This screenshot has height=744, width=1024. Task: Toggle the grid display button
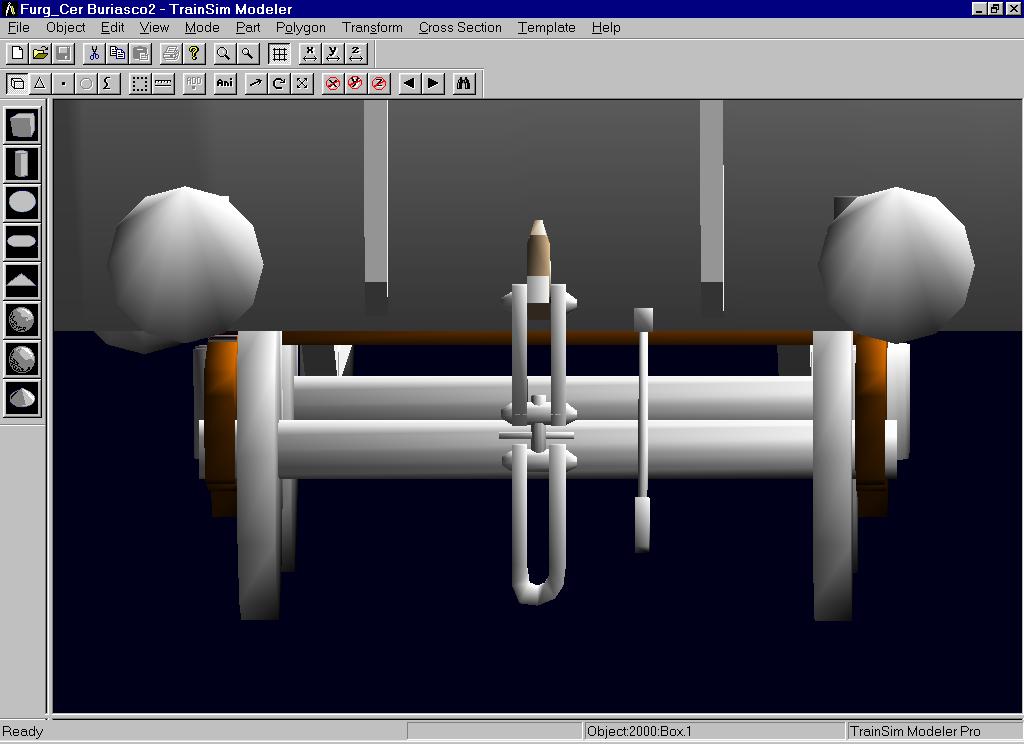(280, 53)
